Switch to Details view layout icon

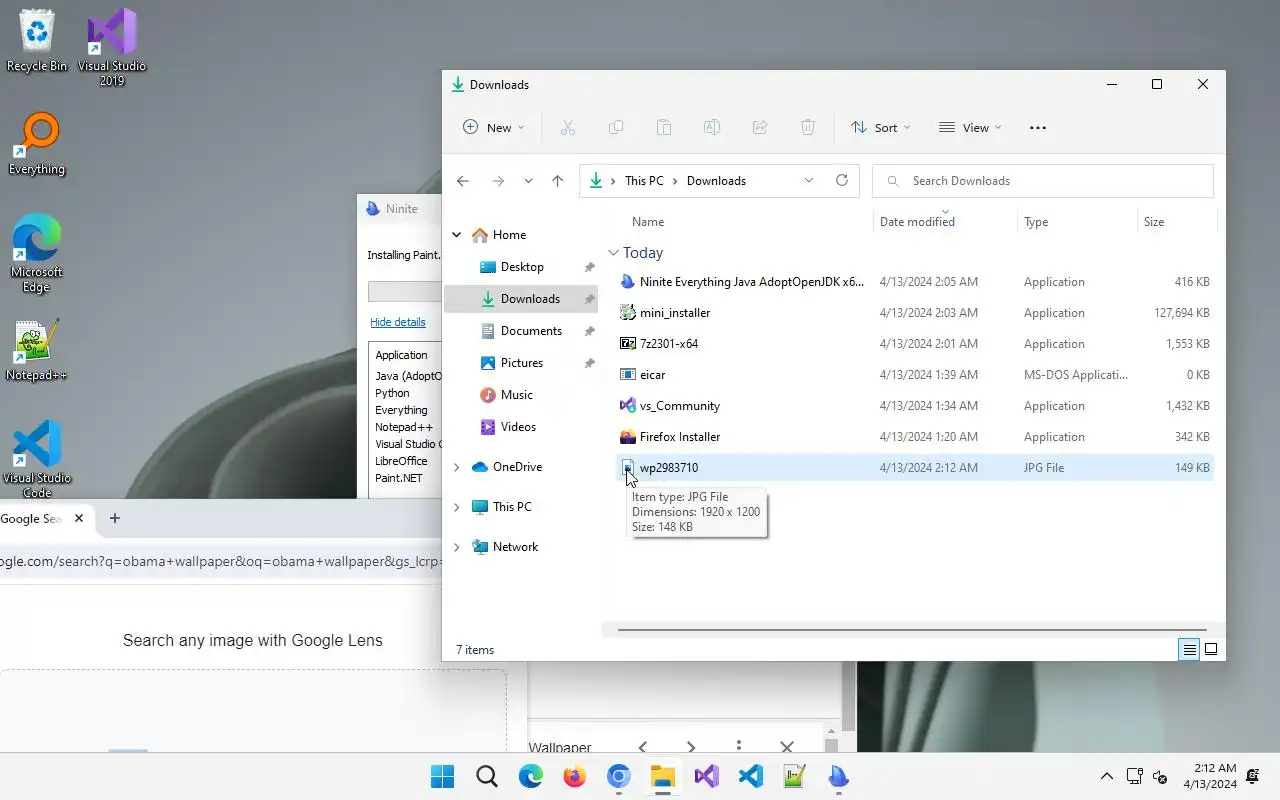pos(1189,650)
